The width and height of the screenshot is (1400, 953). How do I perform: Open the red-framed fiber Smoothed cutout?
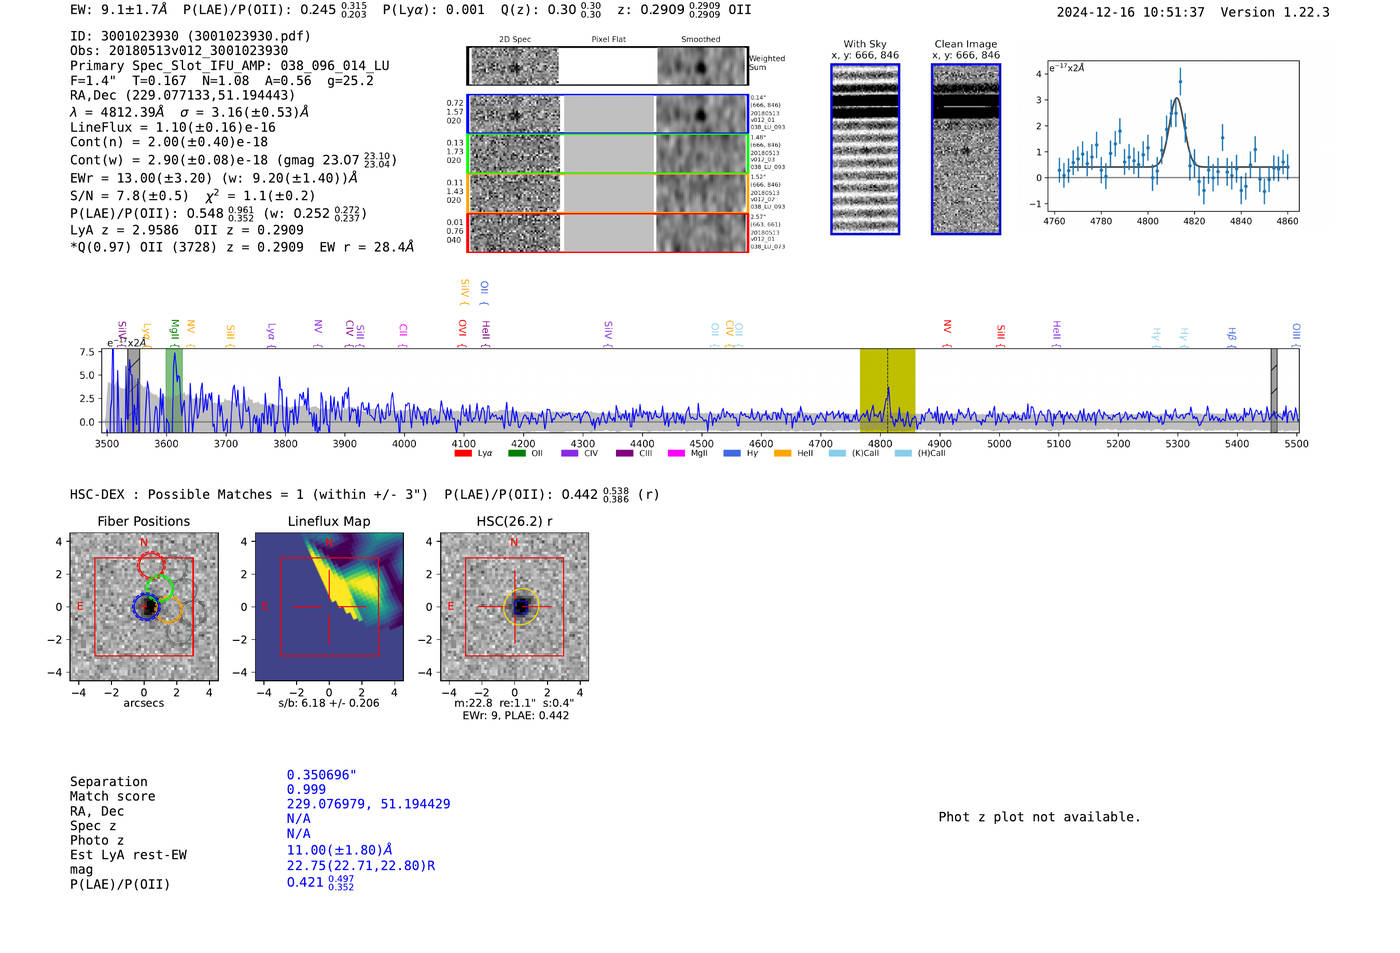click(701, 233)
